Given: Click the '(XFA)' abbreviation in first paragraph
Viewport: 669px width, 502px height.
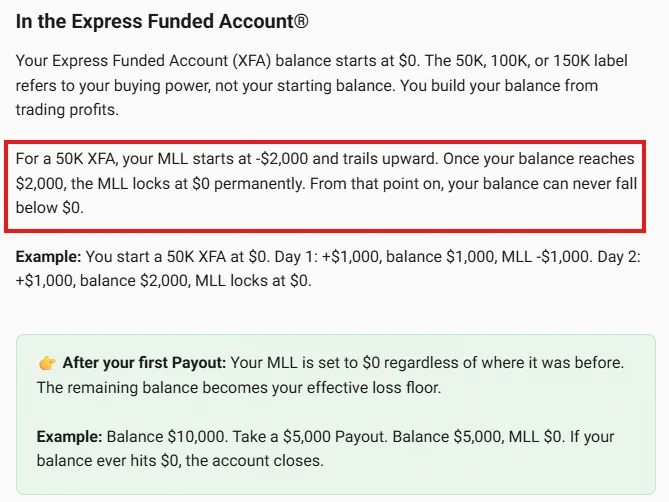Looking at the screenshot, I should (x=252, y=61).
